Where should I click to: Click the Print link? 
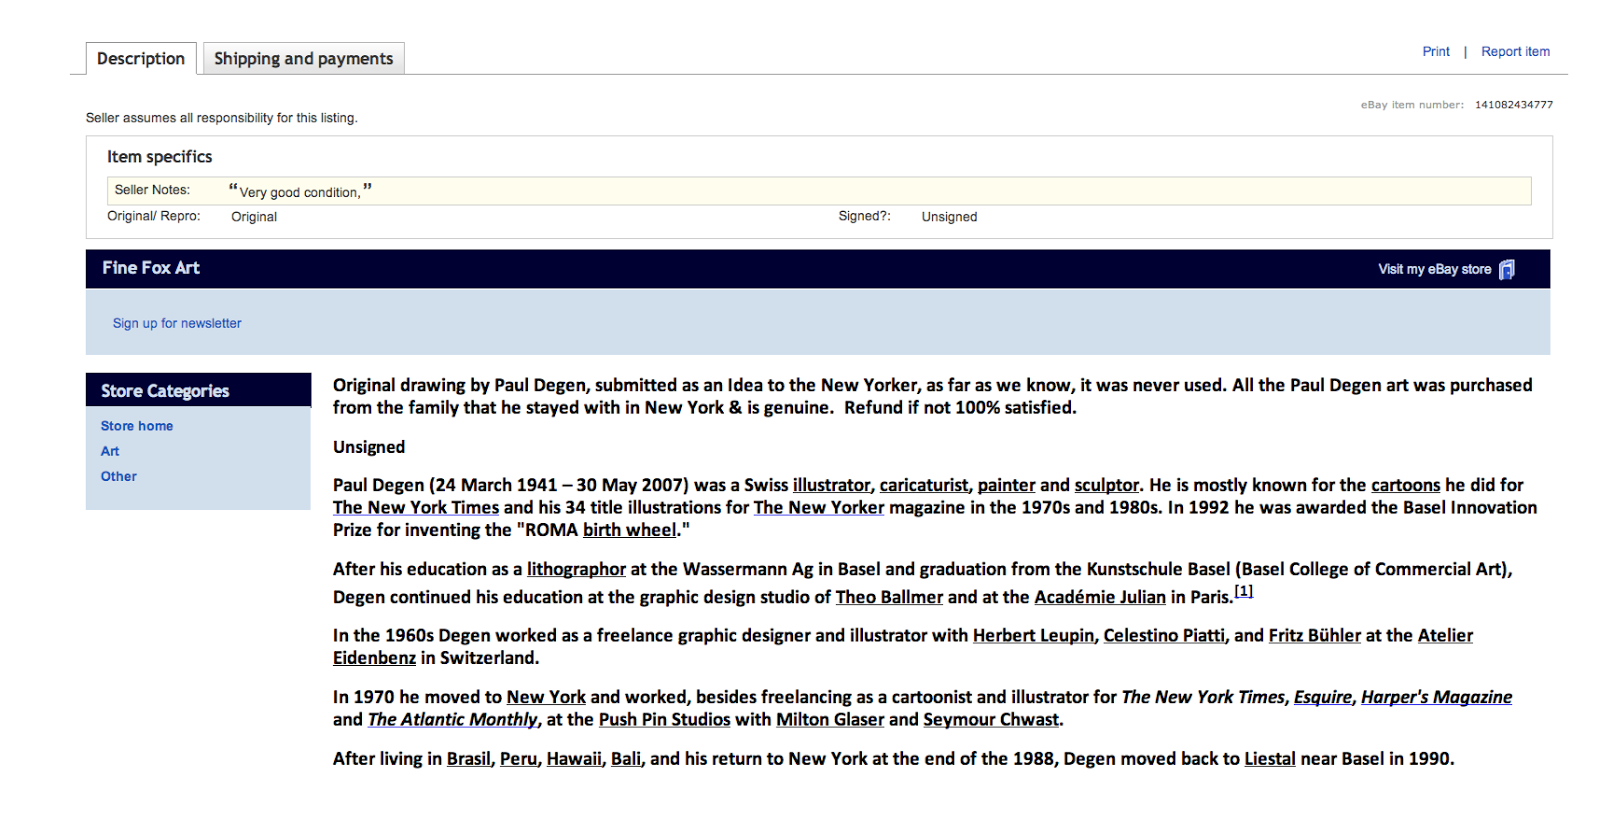(1436, 52)
